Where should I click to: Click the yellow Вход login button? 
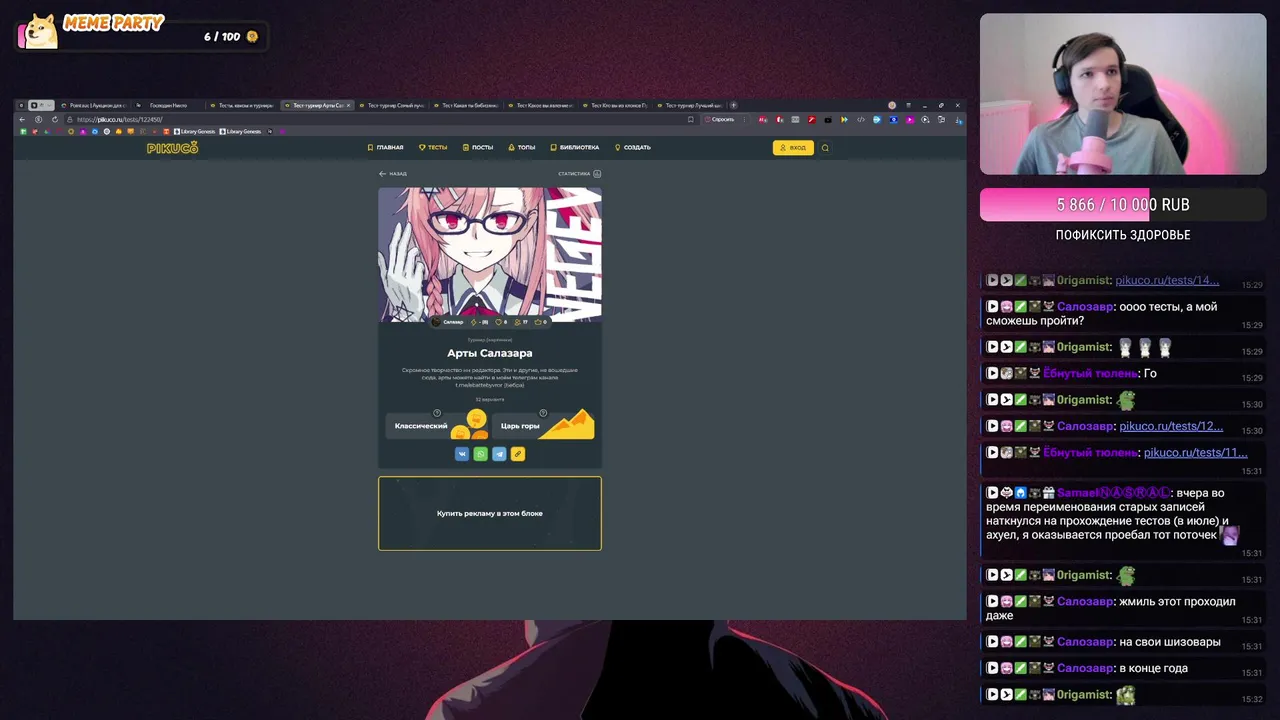(793, 148)
